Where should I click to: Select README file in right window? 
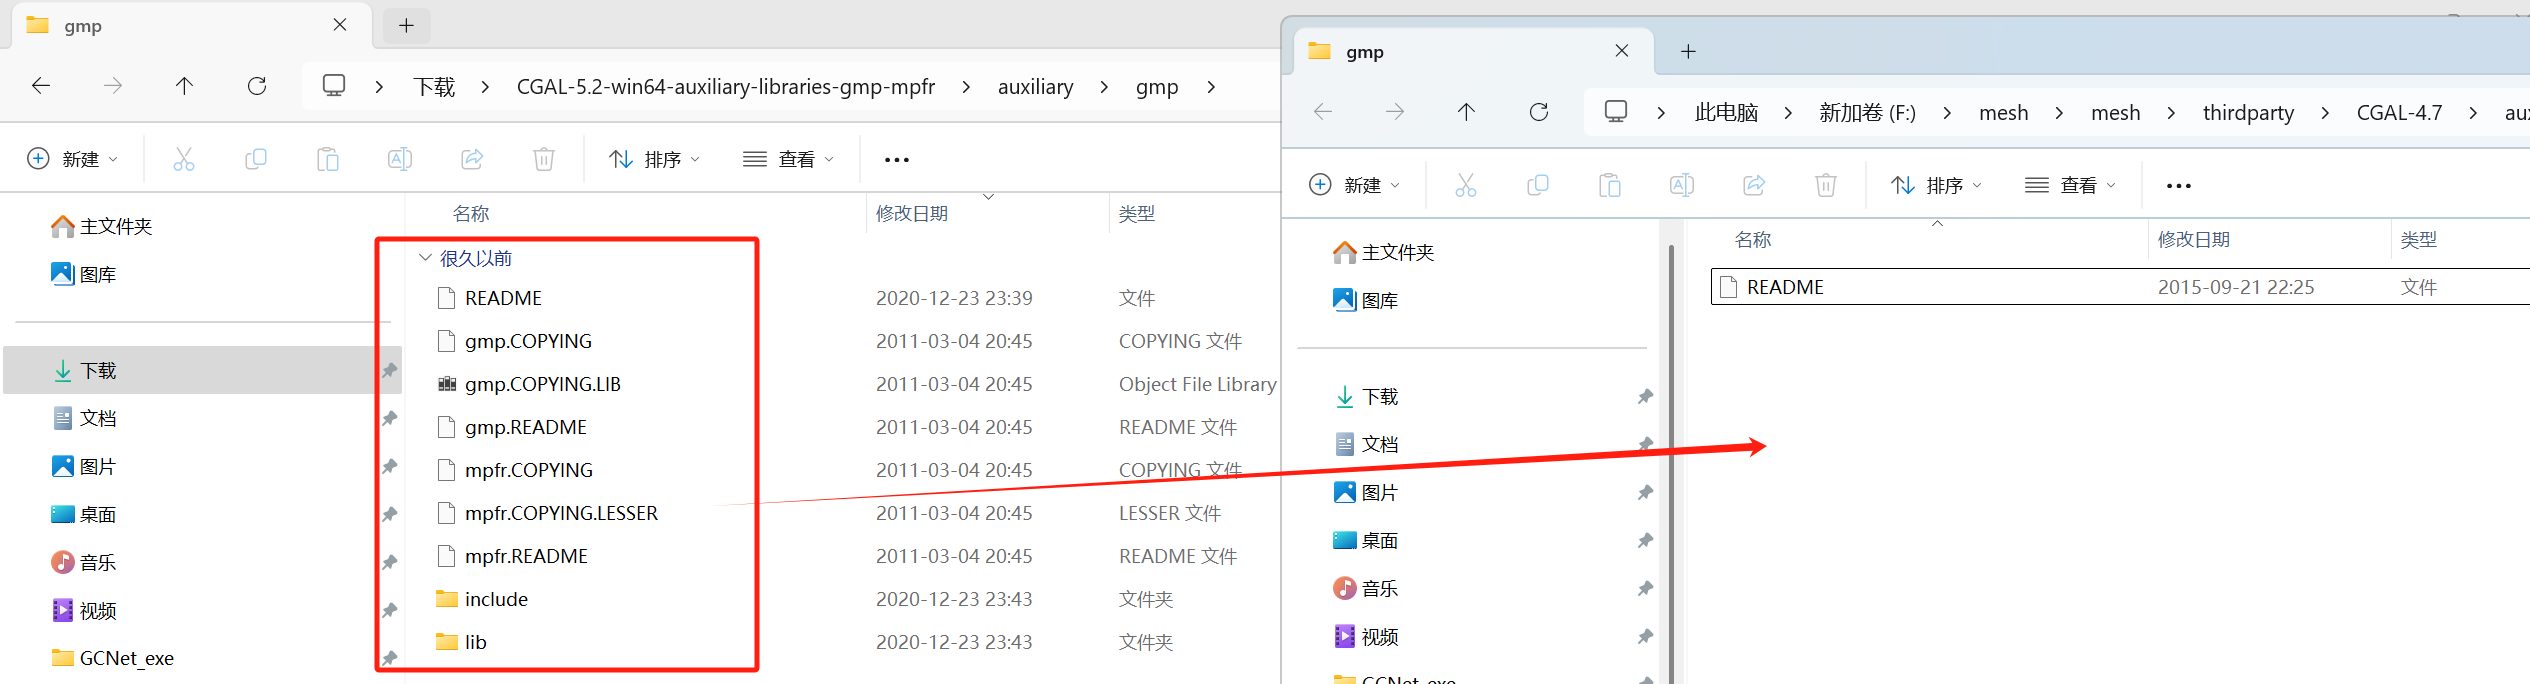tap(2120, 287)
